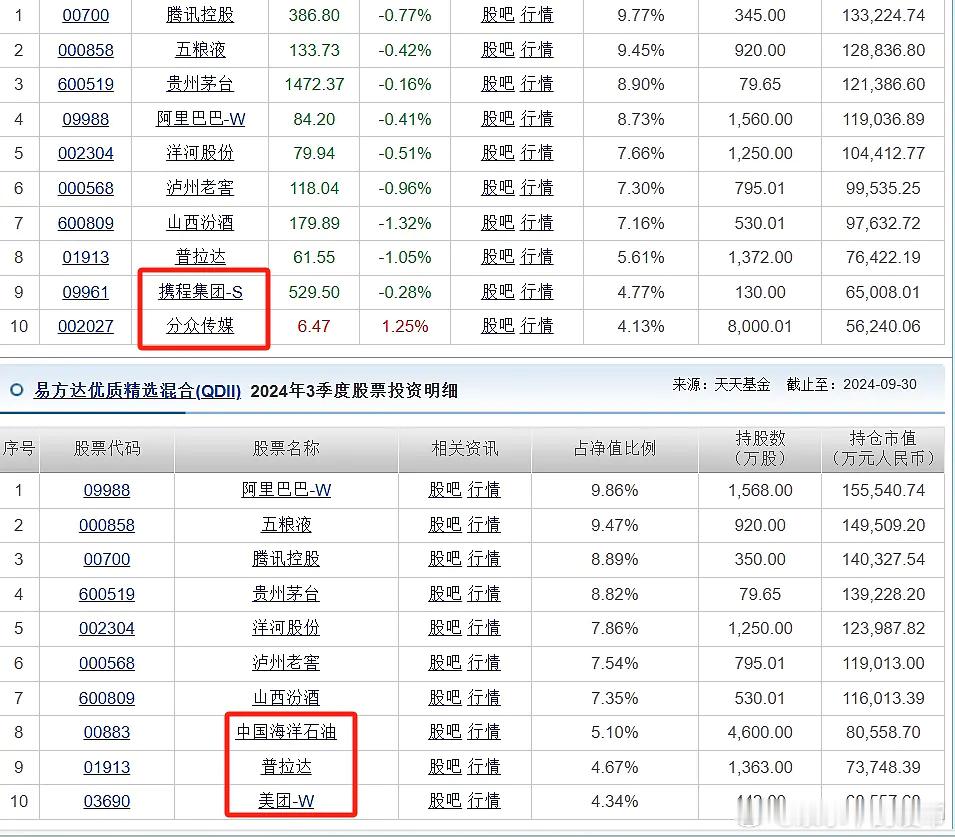Open 行情 link in 分众传媒 row
This screenshot has width=955, height=837.
tap(537, 327)
